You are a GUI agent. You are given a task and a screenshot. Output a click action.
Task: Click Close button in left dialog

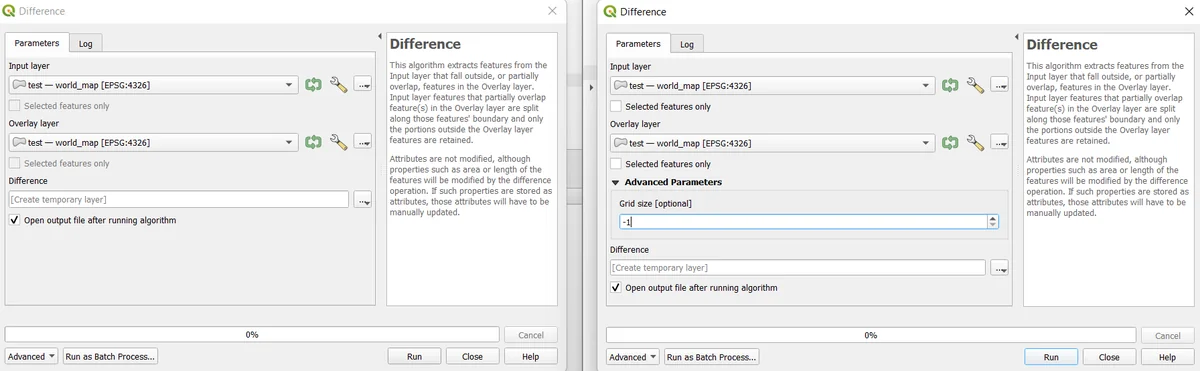click(472, 356)
